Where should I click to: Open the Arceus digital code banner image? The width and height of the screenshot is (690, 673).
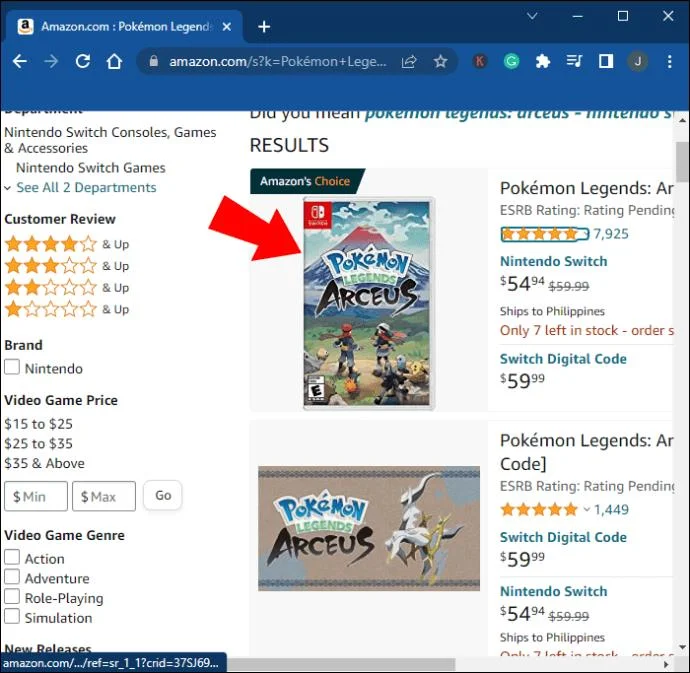[x=369, y=528]
